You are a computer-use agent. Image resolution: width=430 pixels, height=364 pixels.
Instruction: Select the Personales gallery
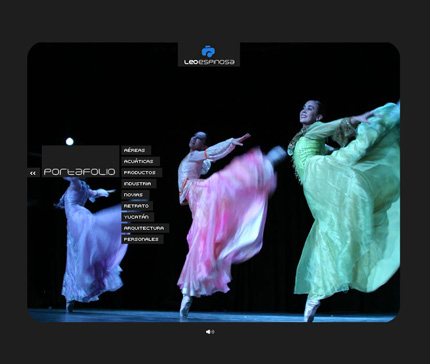pos(142,239)
